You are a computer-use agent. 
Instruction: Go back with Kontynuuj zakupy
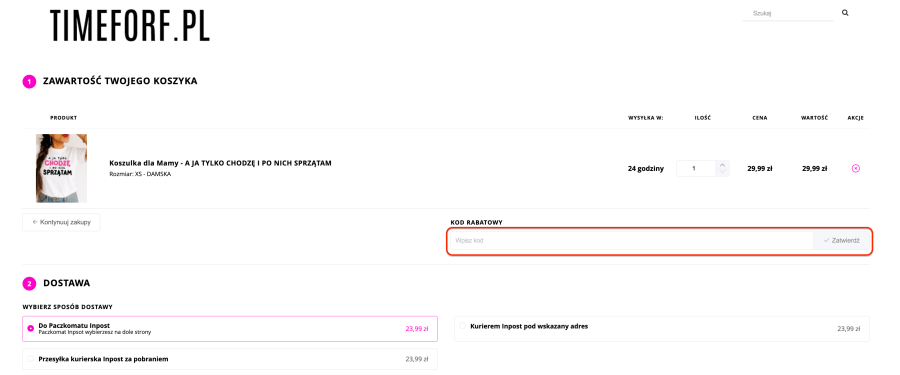[x=61, y=222]
